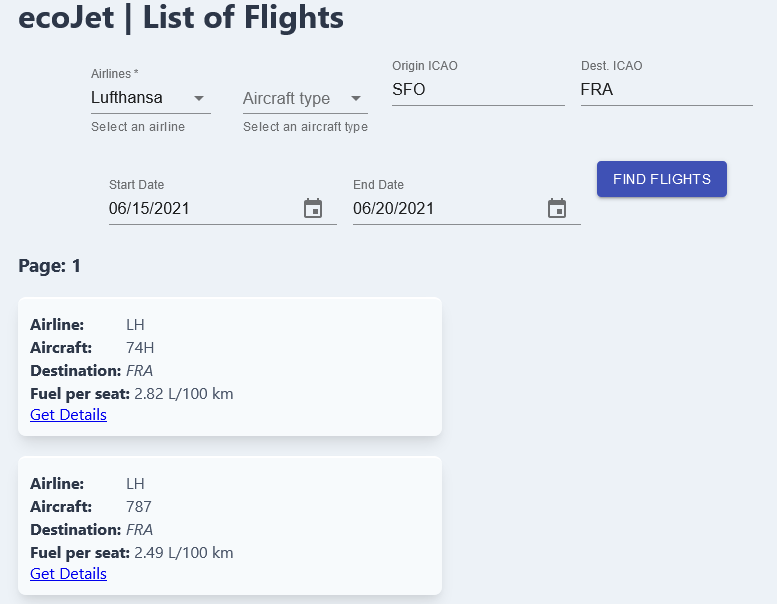Open the Aircraft type dropdown
This screenshot has height=604, width=777.
click(x=304, y=99)
